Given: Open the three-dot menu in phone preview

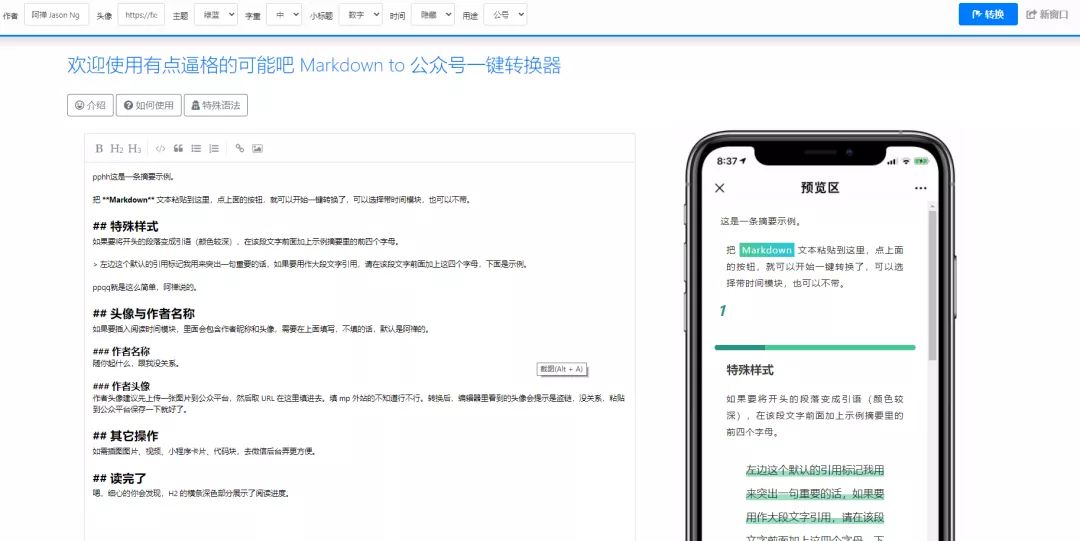Looking at the screenshot, I should click(920, 188).
